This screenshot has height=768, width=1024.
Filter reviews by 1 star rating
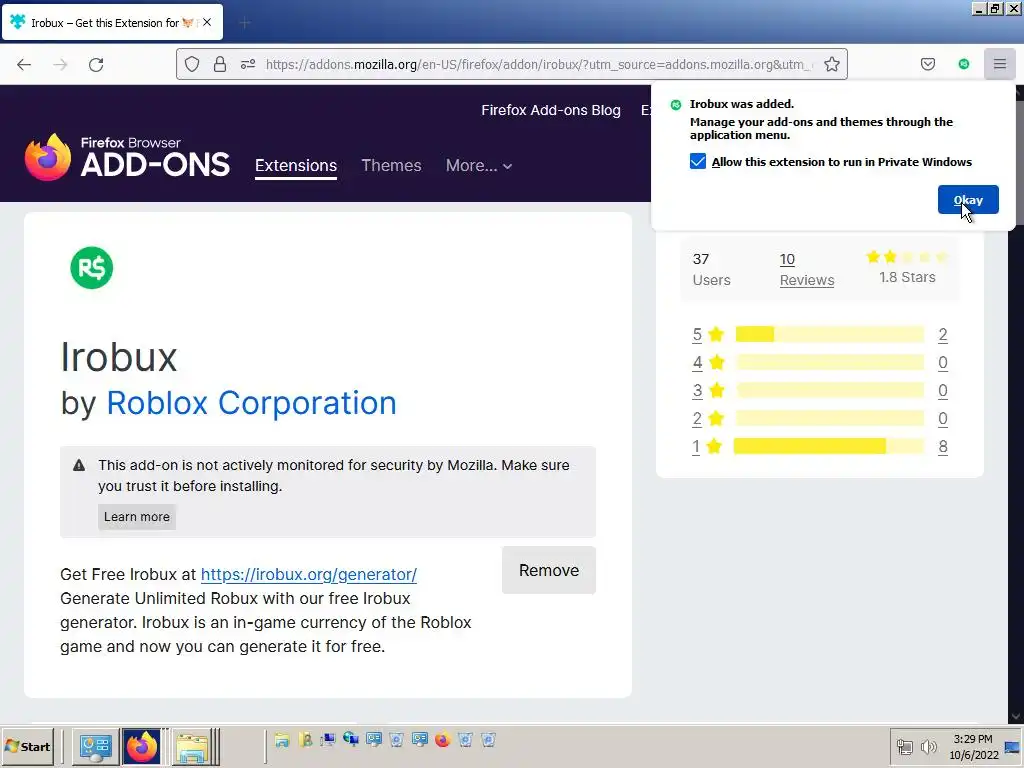tap(709, 446)
